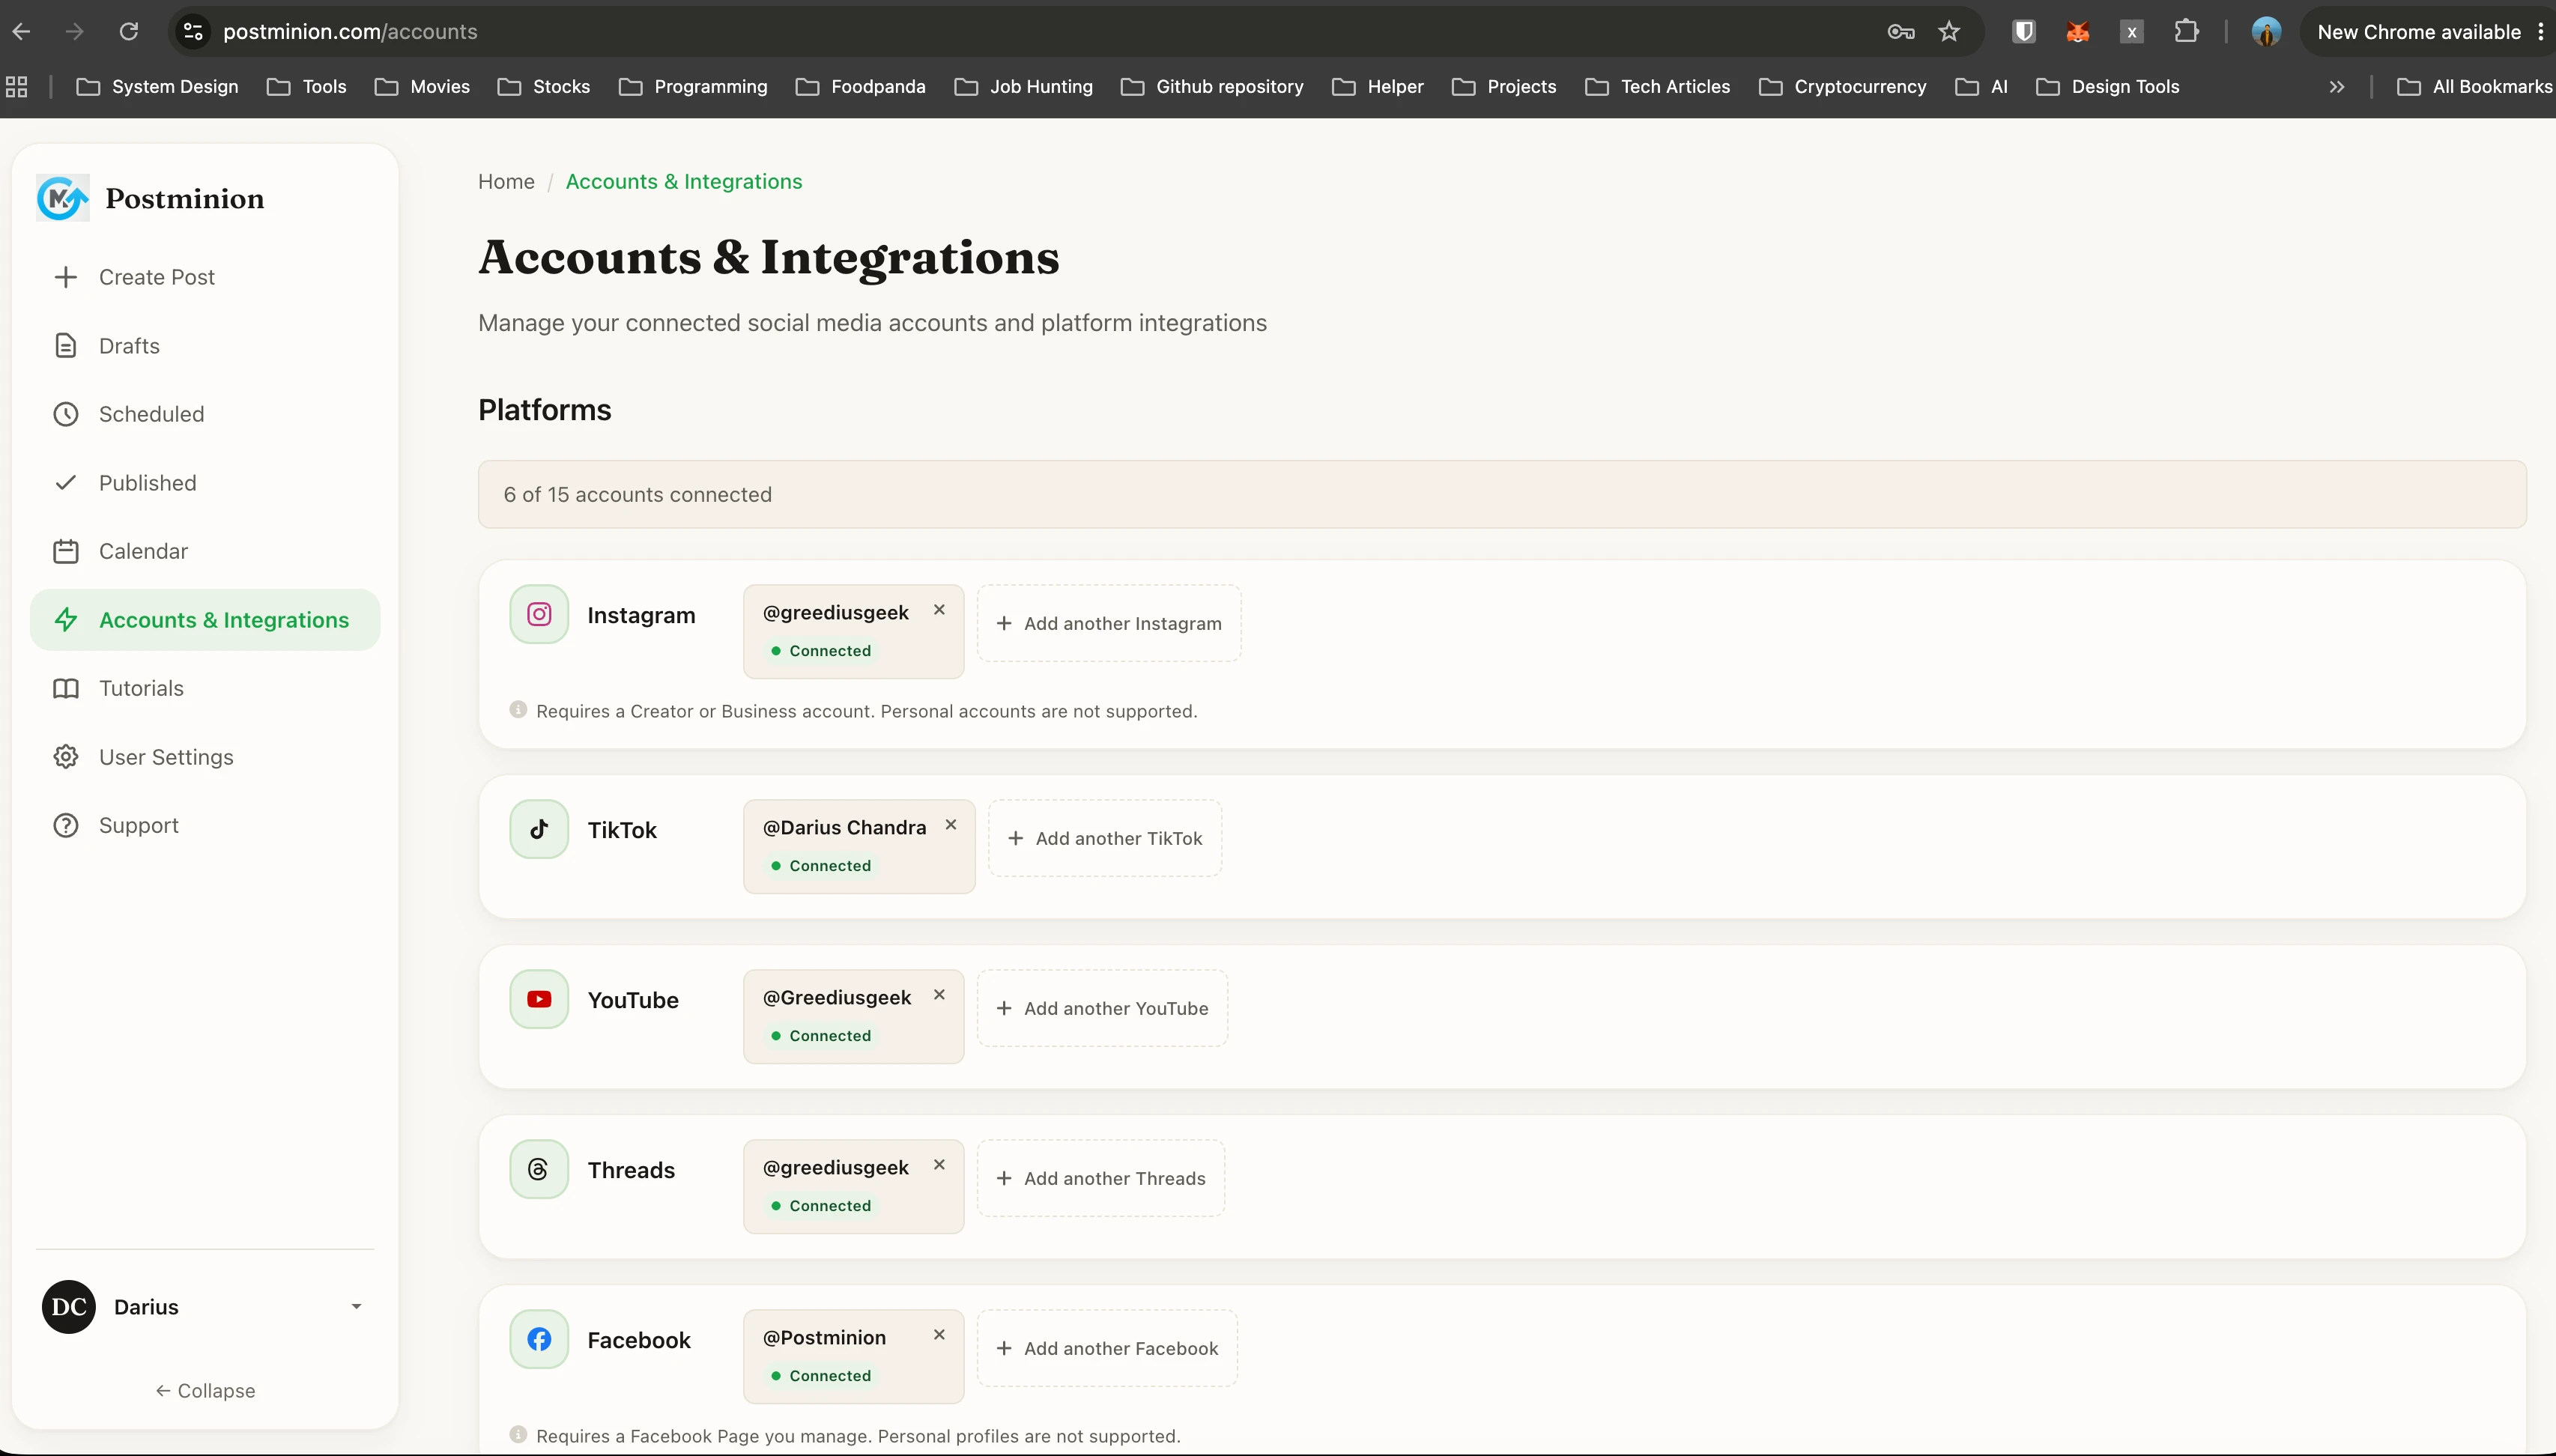Open the Programming bookmarks folder

[693, 87]
